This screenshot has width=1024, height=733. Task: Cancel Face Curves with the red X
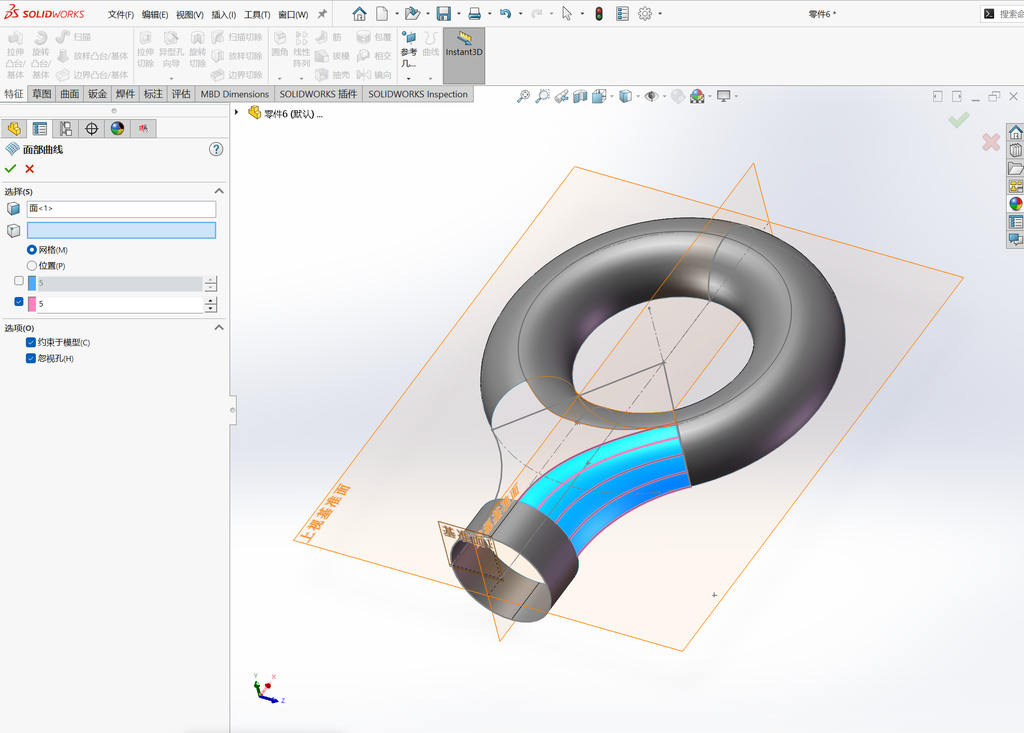29,169
